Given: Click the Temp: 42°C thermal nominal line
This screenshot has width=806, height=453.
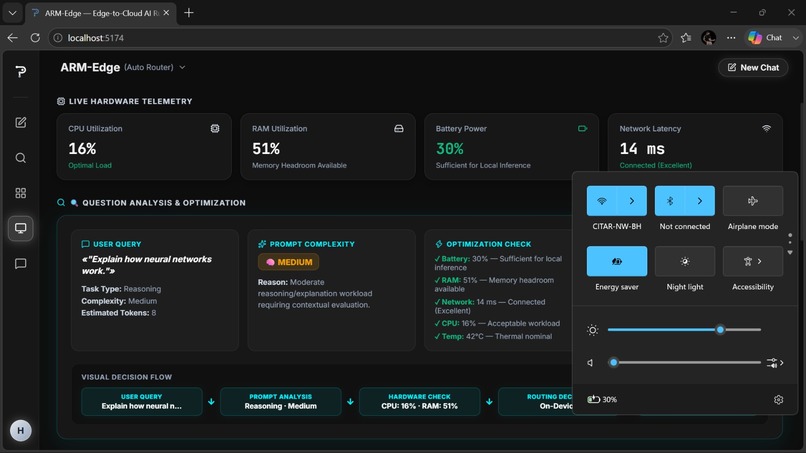Looking at the screenshot, I should (493, 336).
